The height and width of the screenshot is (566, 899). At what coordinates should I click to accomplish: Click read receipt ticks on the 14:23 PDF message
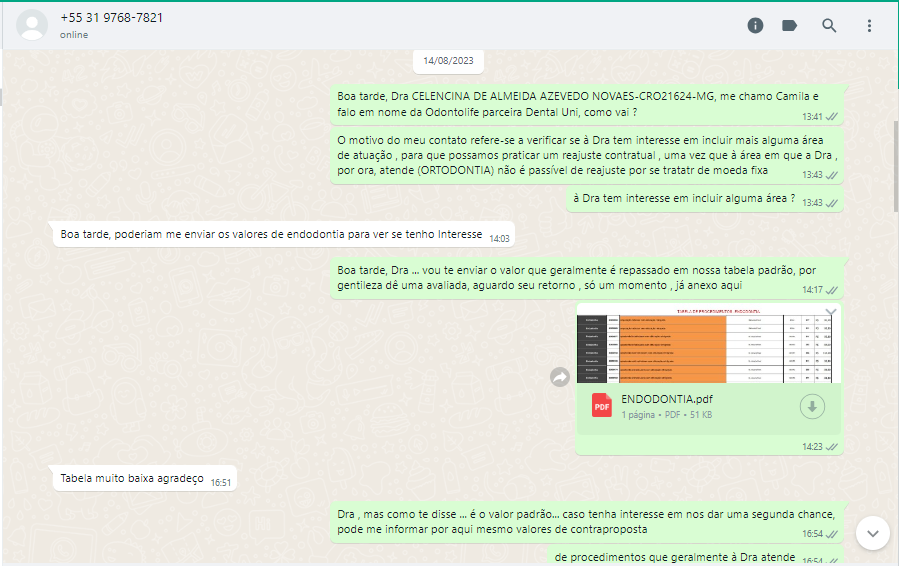[x=832, y=447]
